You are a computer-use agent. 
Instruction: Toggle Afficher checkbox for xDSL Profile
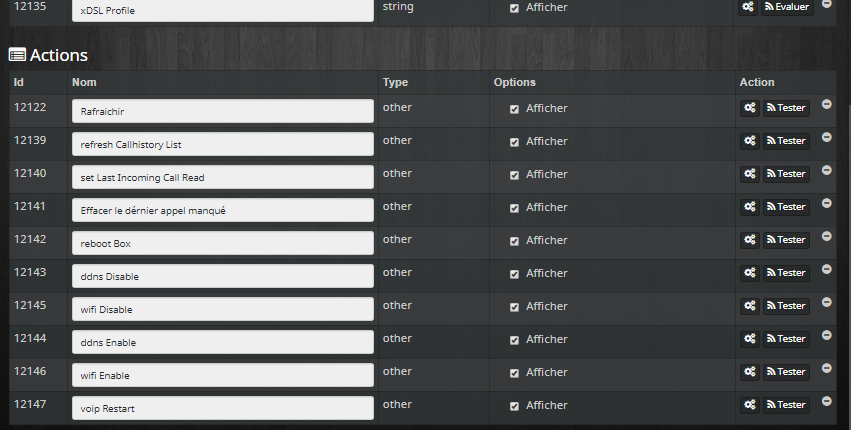(x=515, y=8)
